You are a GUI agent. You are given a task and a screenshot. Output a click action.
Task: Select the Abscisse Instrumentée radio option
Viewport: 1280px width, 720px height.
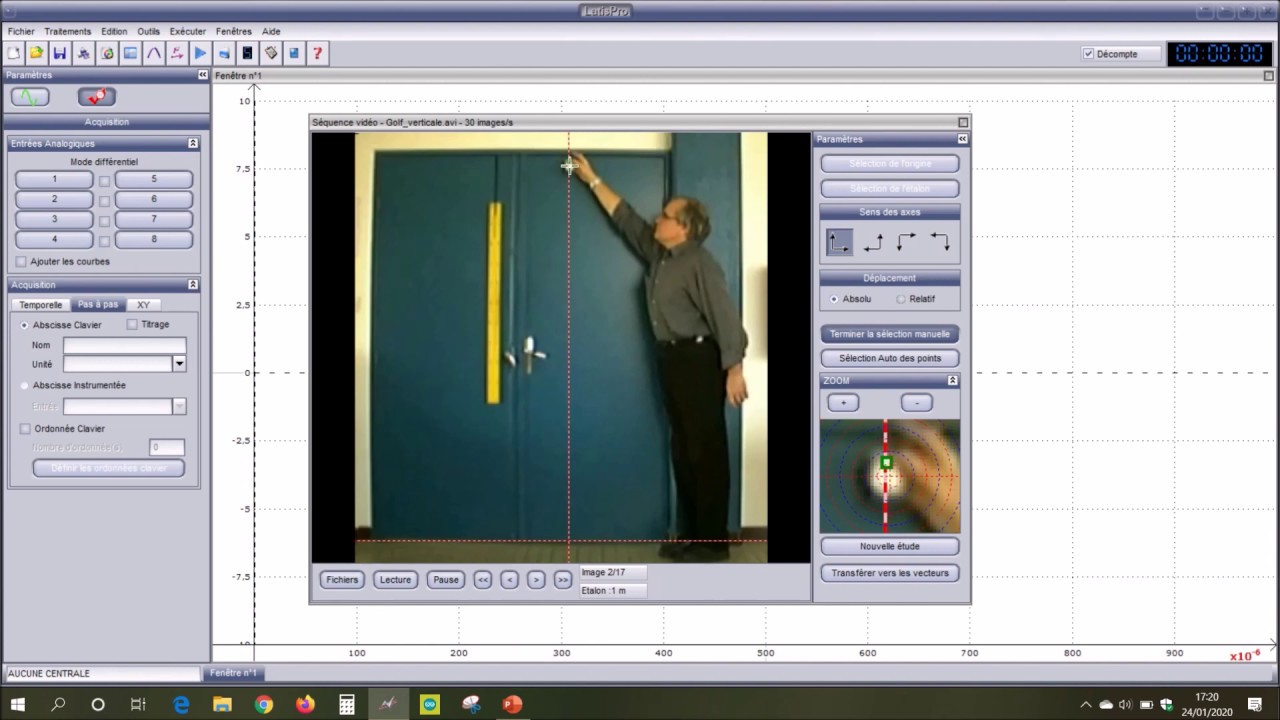pos(25,385)
